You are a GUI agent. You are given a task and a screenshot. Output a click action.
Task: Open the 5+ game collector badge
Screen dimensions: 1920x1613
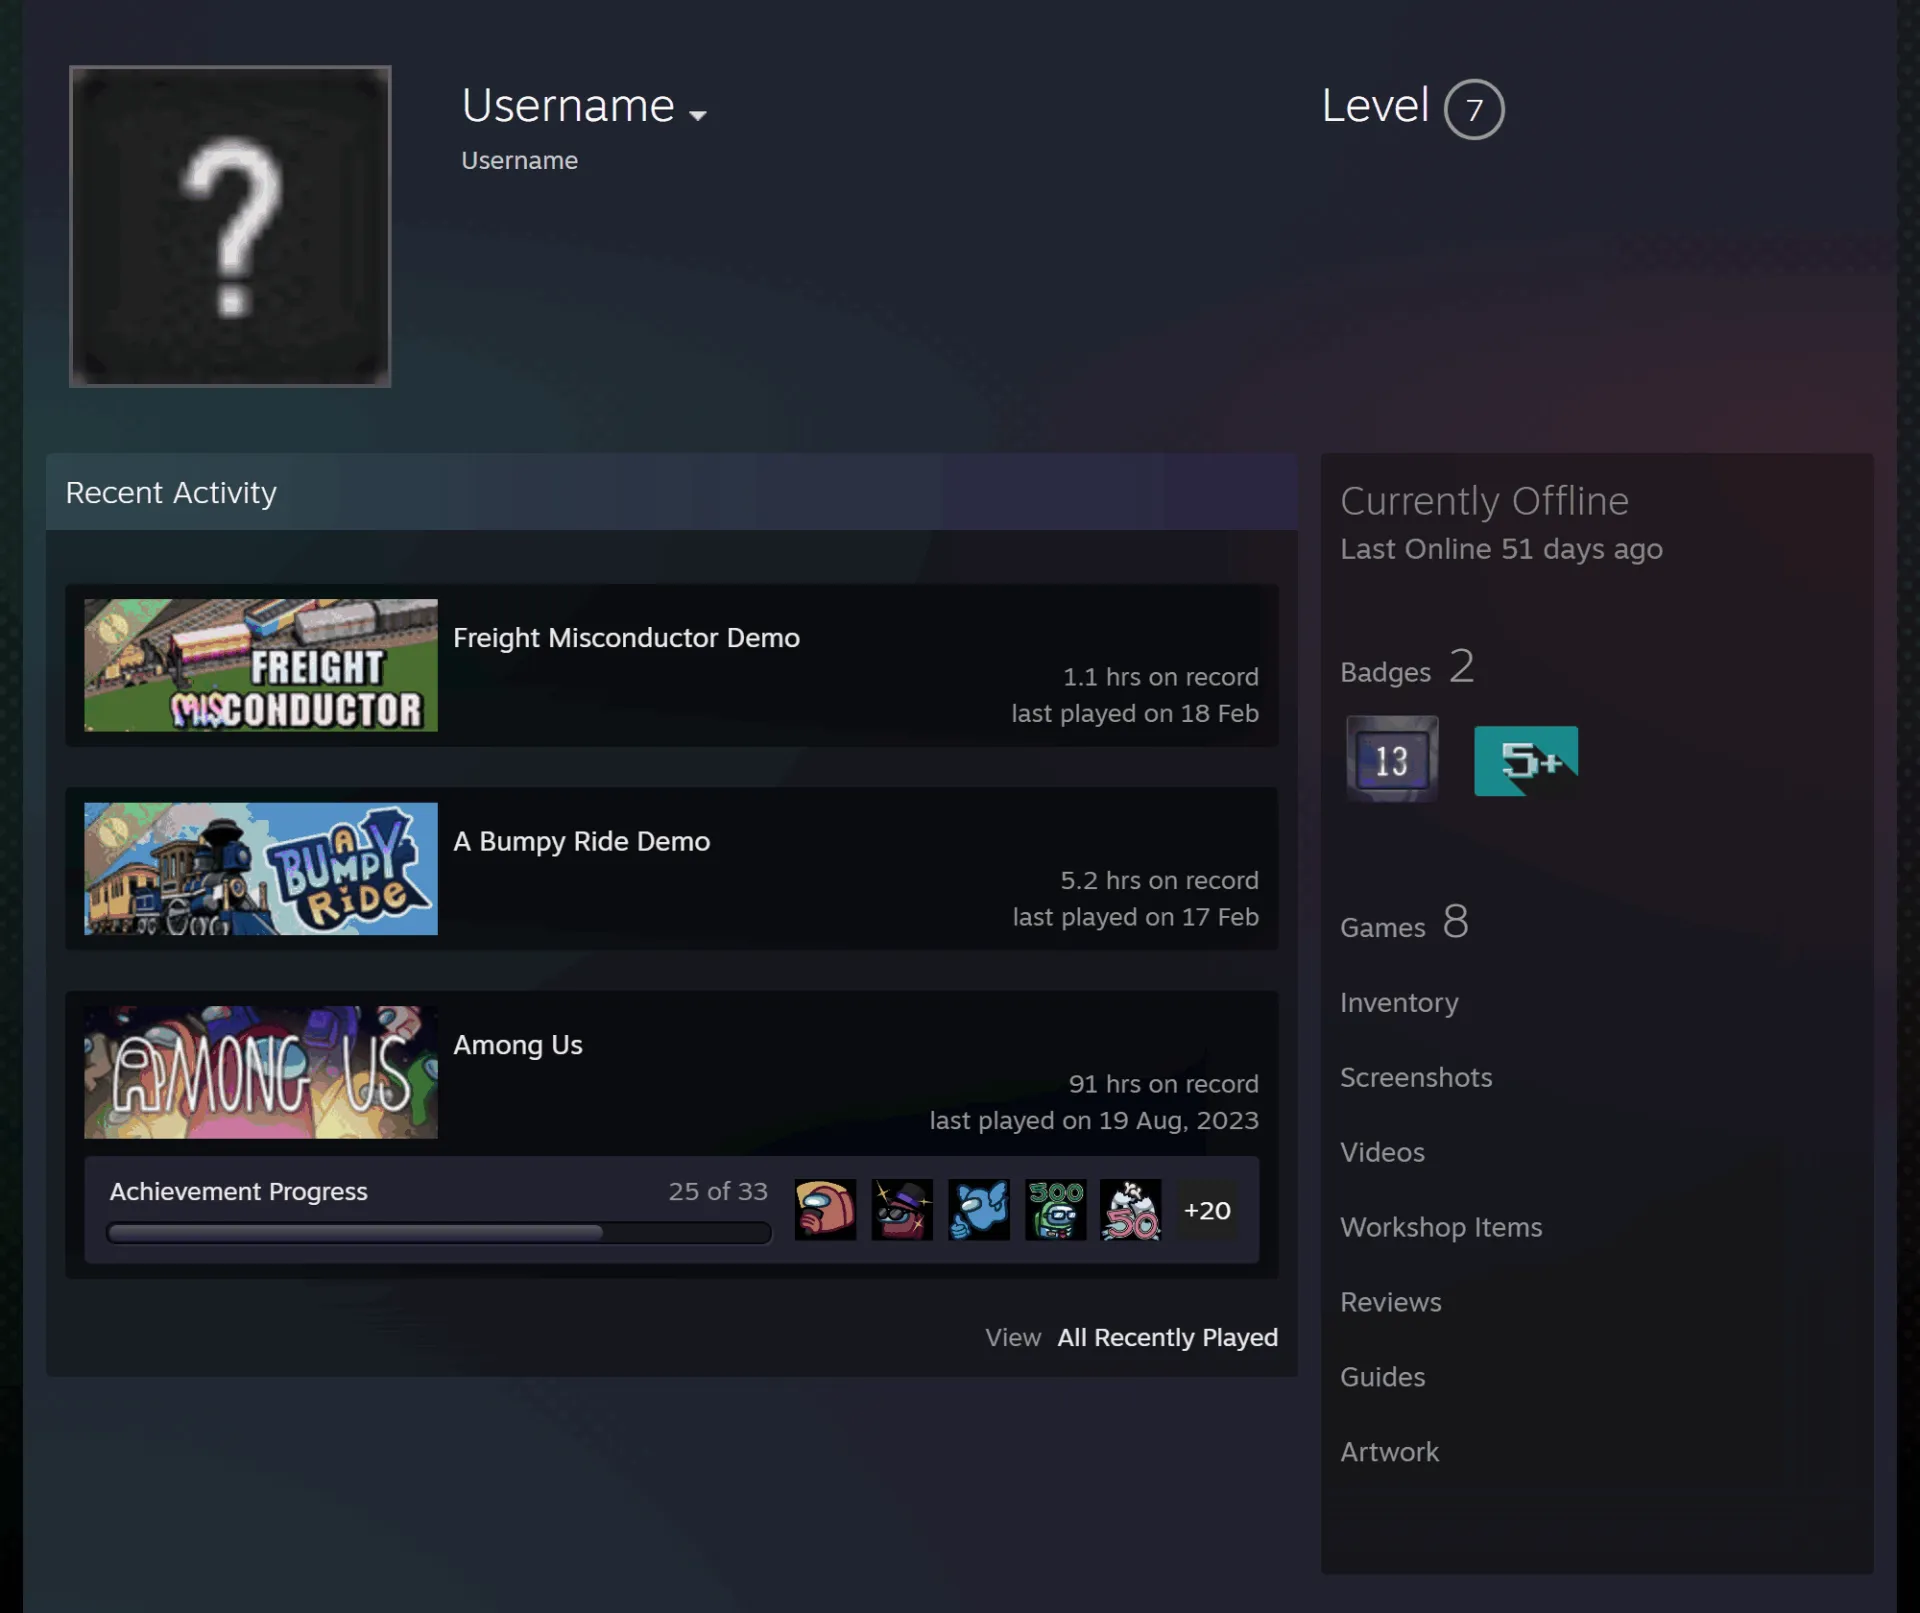1526,761
